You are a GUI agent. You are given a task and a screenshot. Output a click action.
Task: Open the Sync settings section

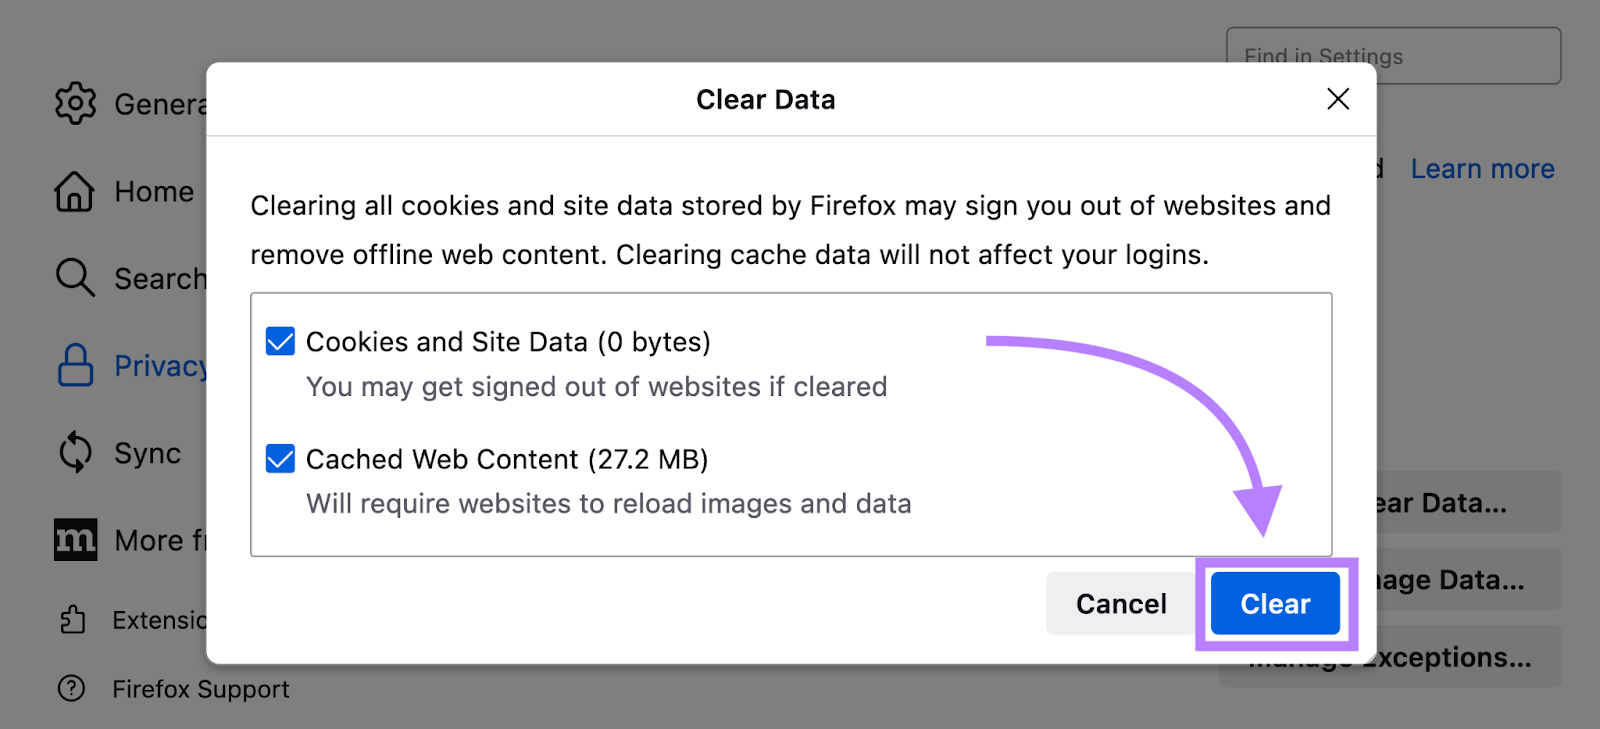(x=146, y=452)
